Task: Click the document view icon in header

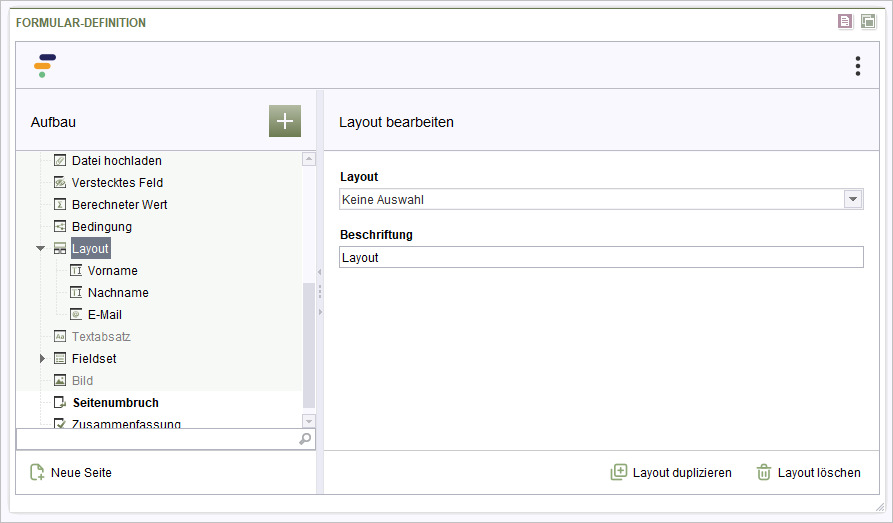Action: point(845,22)
